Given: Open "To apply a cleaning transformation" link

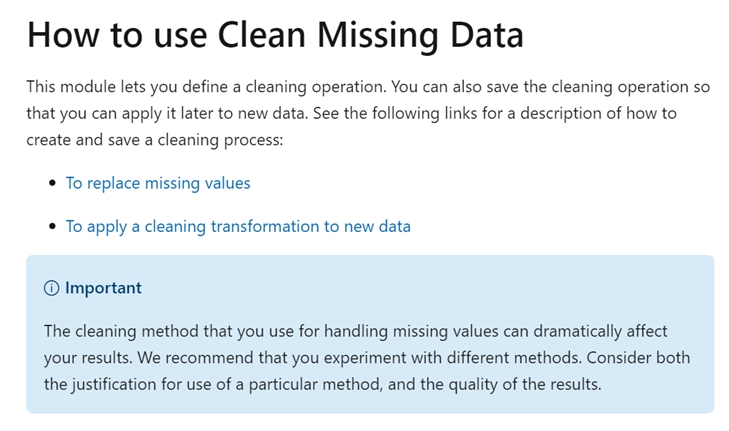Looking at the screenshot, I should (238, 226).
